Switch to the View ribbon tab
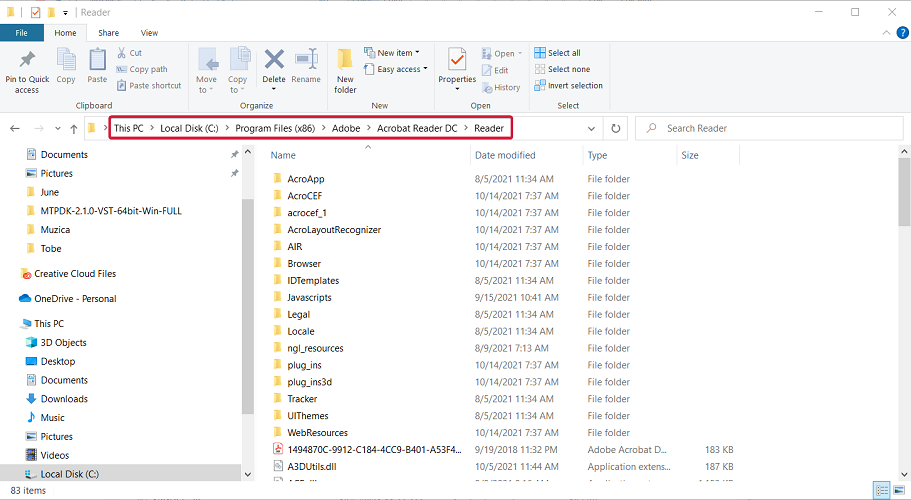The height and width of the screenshot is (500, 911). [x=149, y=33]
